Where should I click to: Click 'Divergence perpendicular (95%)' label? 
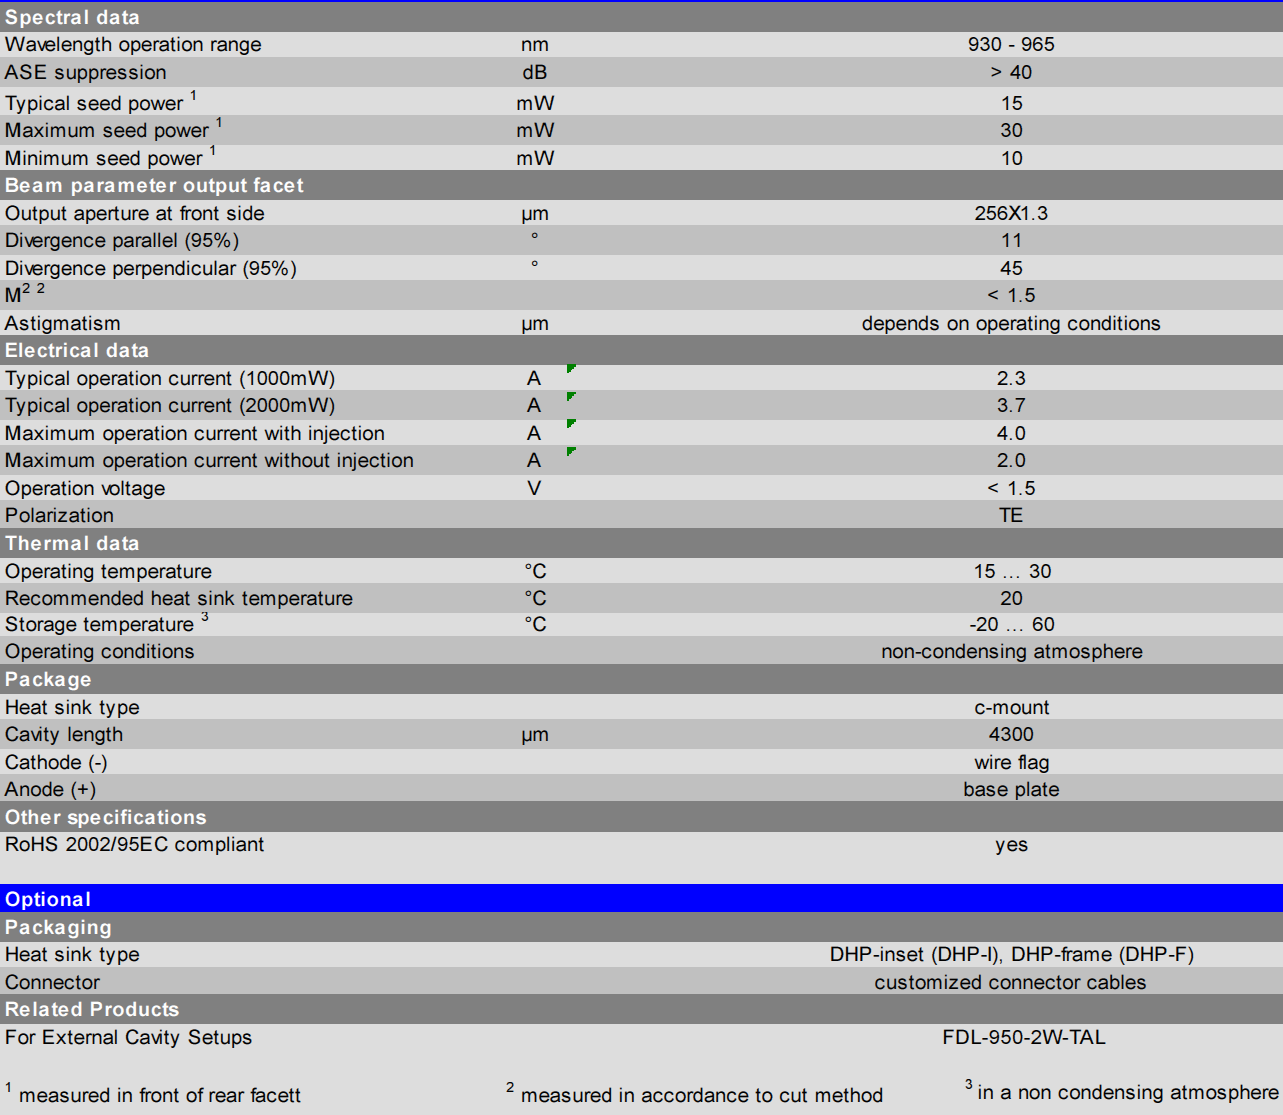pos(151,269)
